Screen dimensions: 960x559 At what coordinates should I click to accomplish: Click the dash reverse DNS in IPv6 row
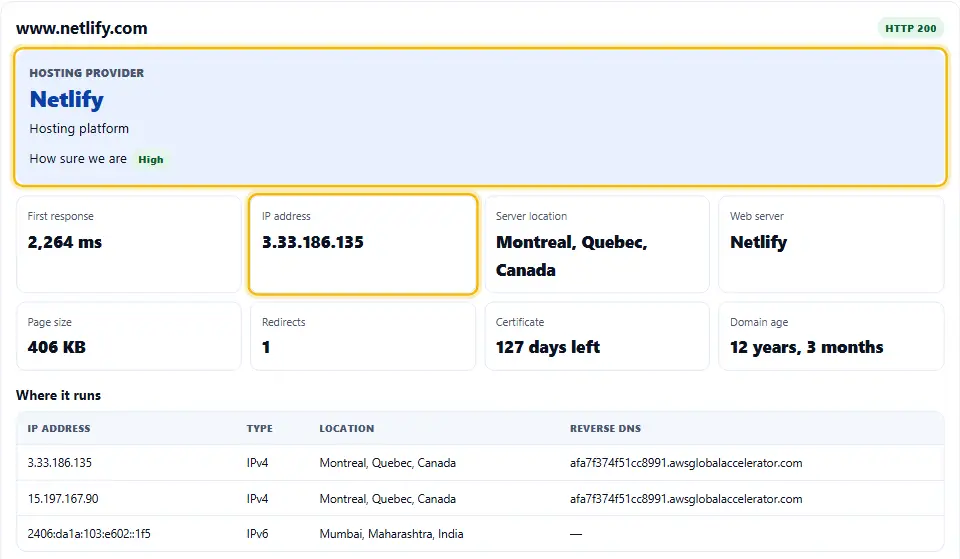pos(576,534)
